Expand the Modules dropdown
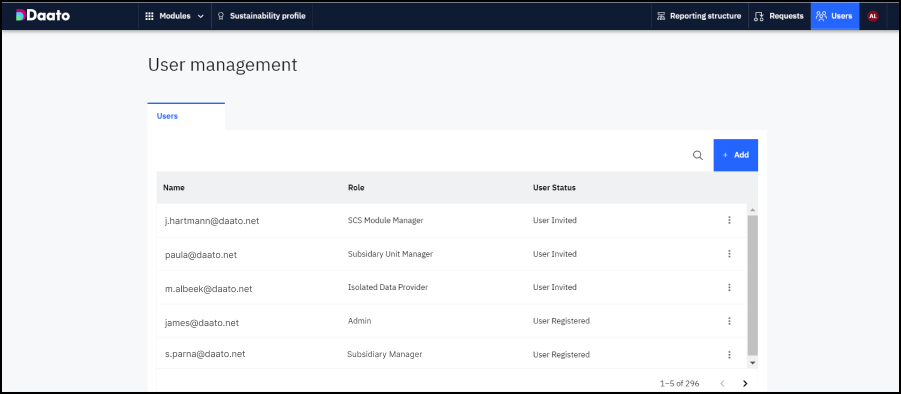Image resolution: width=901 pixels, height=394 pixels. pyautogui.click(x=175, y=16)
